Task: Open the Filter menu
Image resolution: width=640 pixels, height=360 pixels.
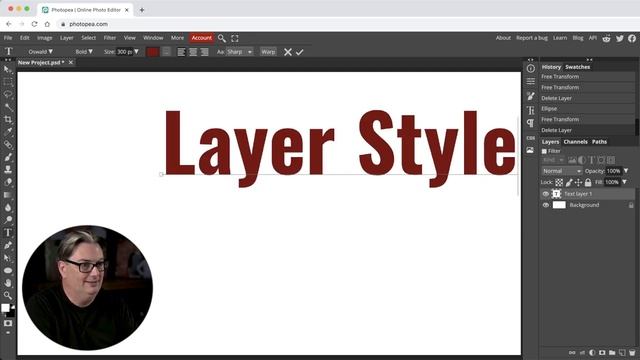Action: tap(109, 38)
